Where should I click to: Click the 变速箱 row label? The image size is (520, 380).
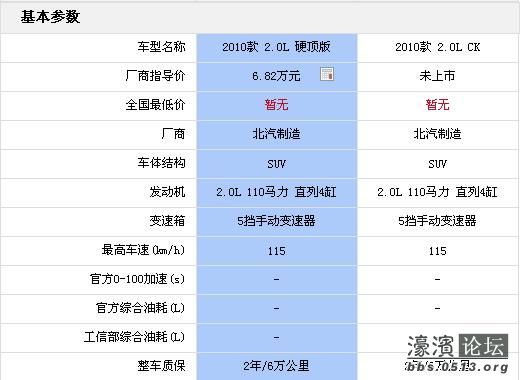coord(167,221)
